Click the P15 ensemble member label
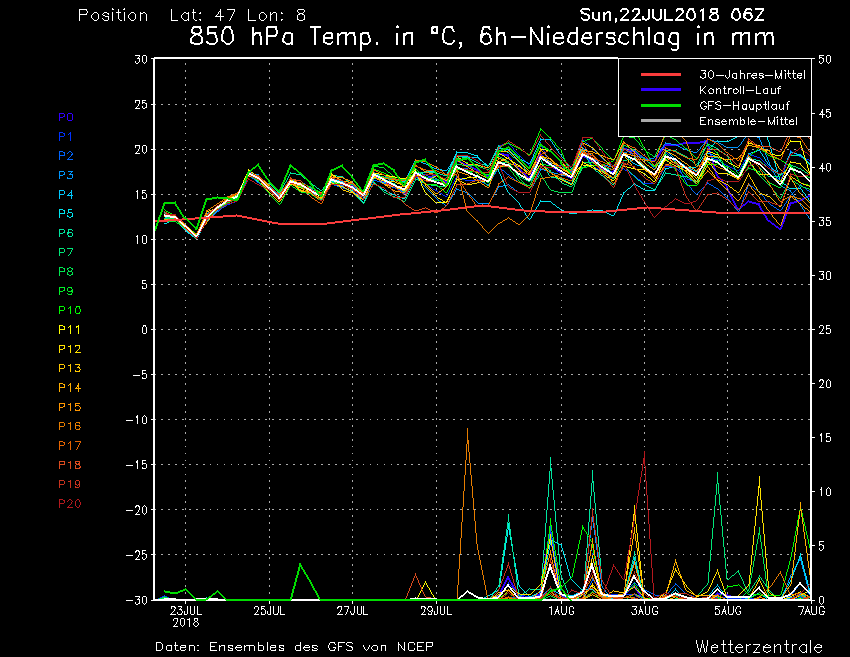 [x=69, y=407]
